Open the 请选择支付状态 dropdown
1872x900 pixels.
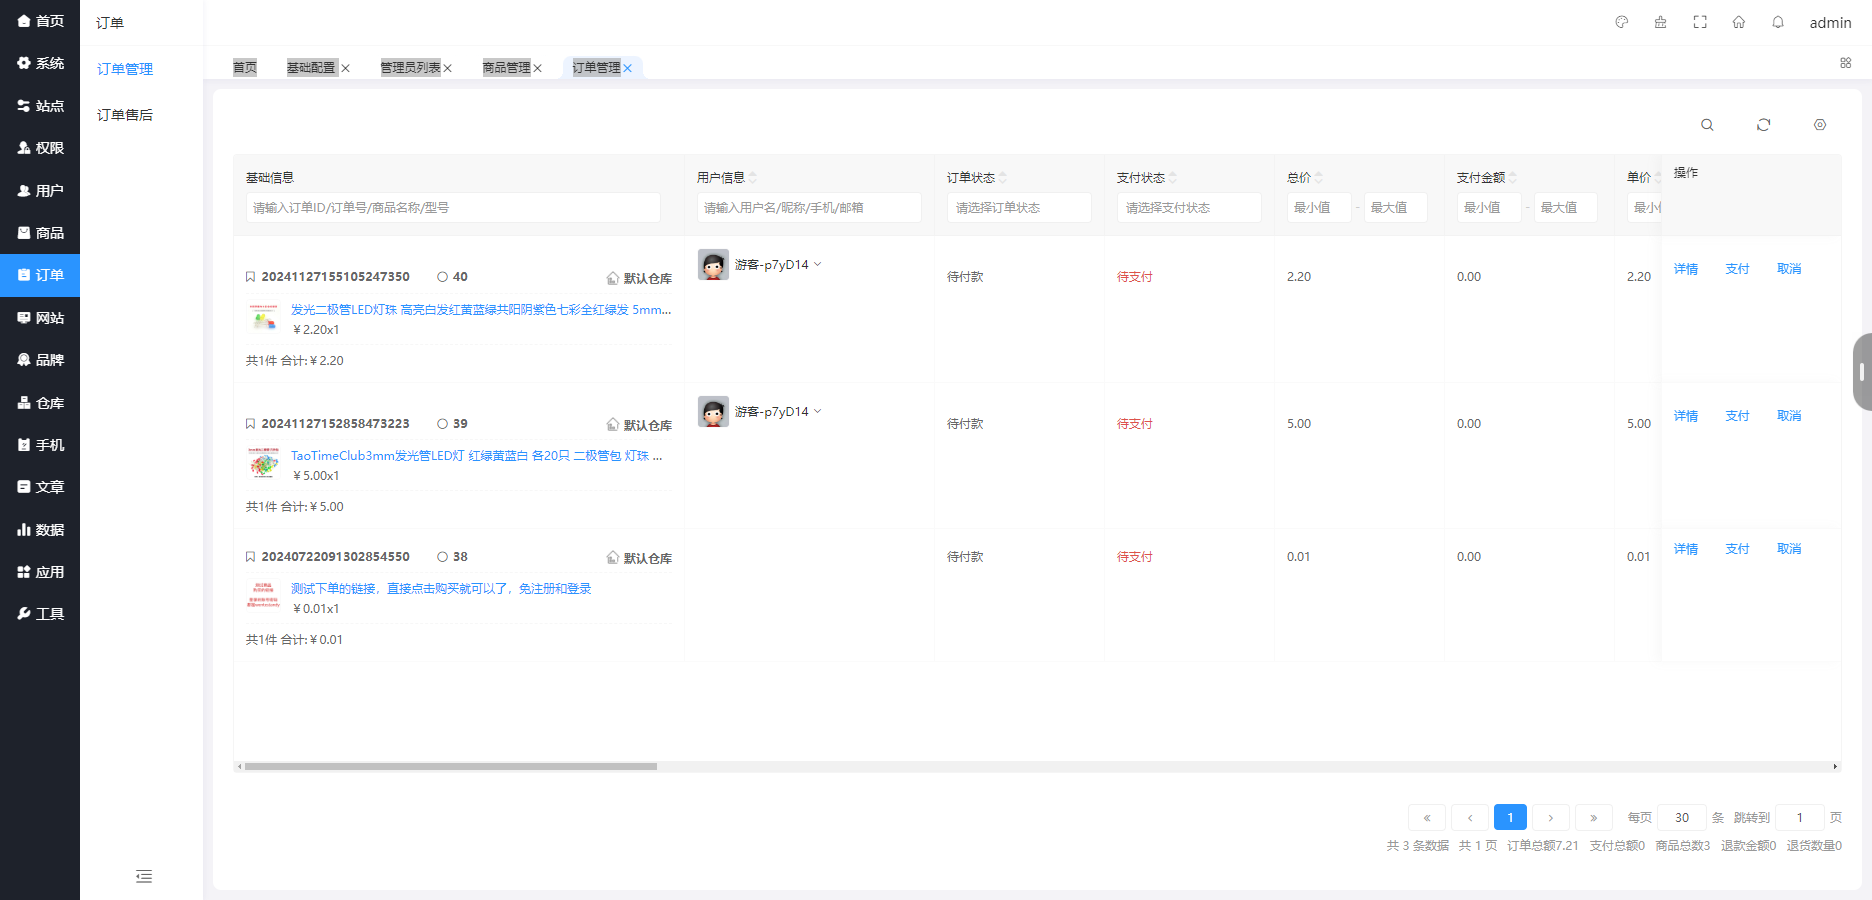1189,207
